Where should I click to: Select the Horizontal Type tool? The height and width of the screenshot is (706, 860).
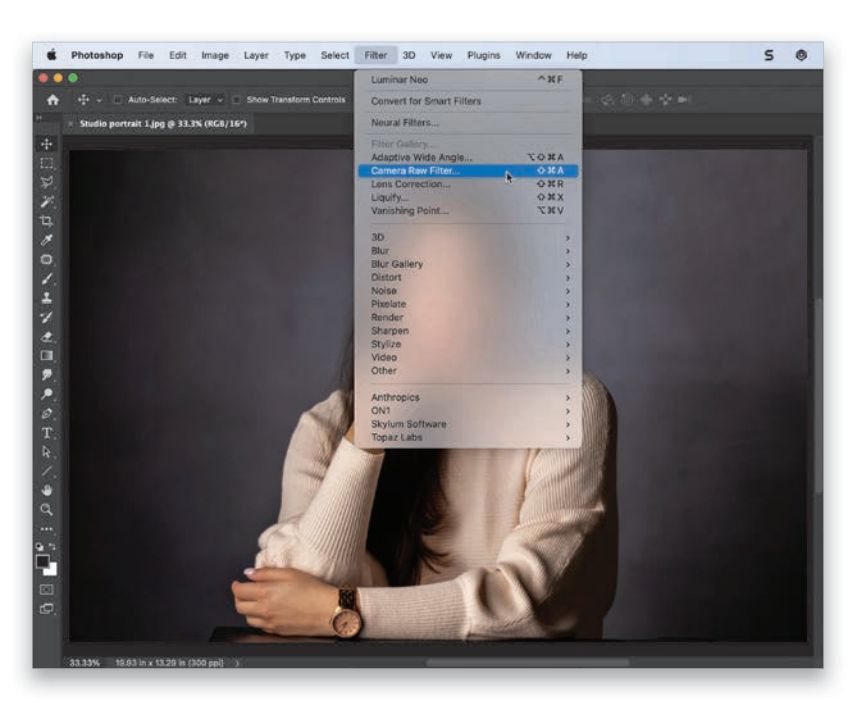(47, 433)
